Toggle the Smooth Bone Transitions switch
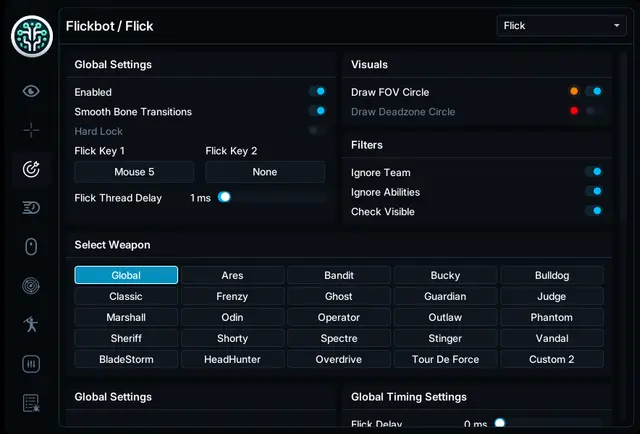 (x=318, y=111)
